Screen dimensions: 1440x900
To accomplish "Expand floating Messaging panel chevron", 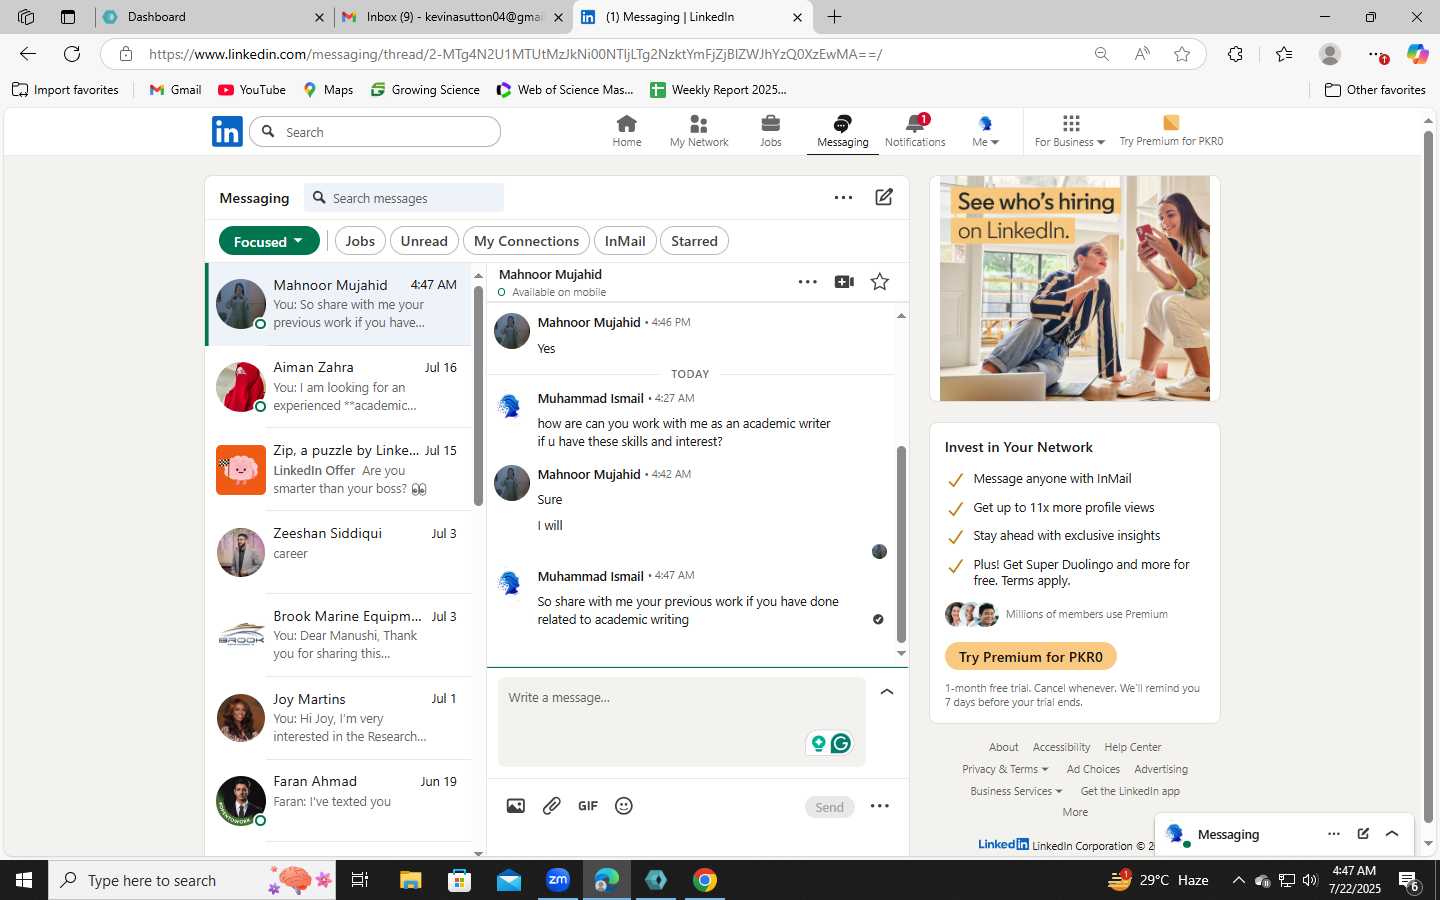I will 1392,833.
